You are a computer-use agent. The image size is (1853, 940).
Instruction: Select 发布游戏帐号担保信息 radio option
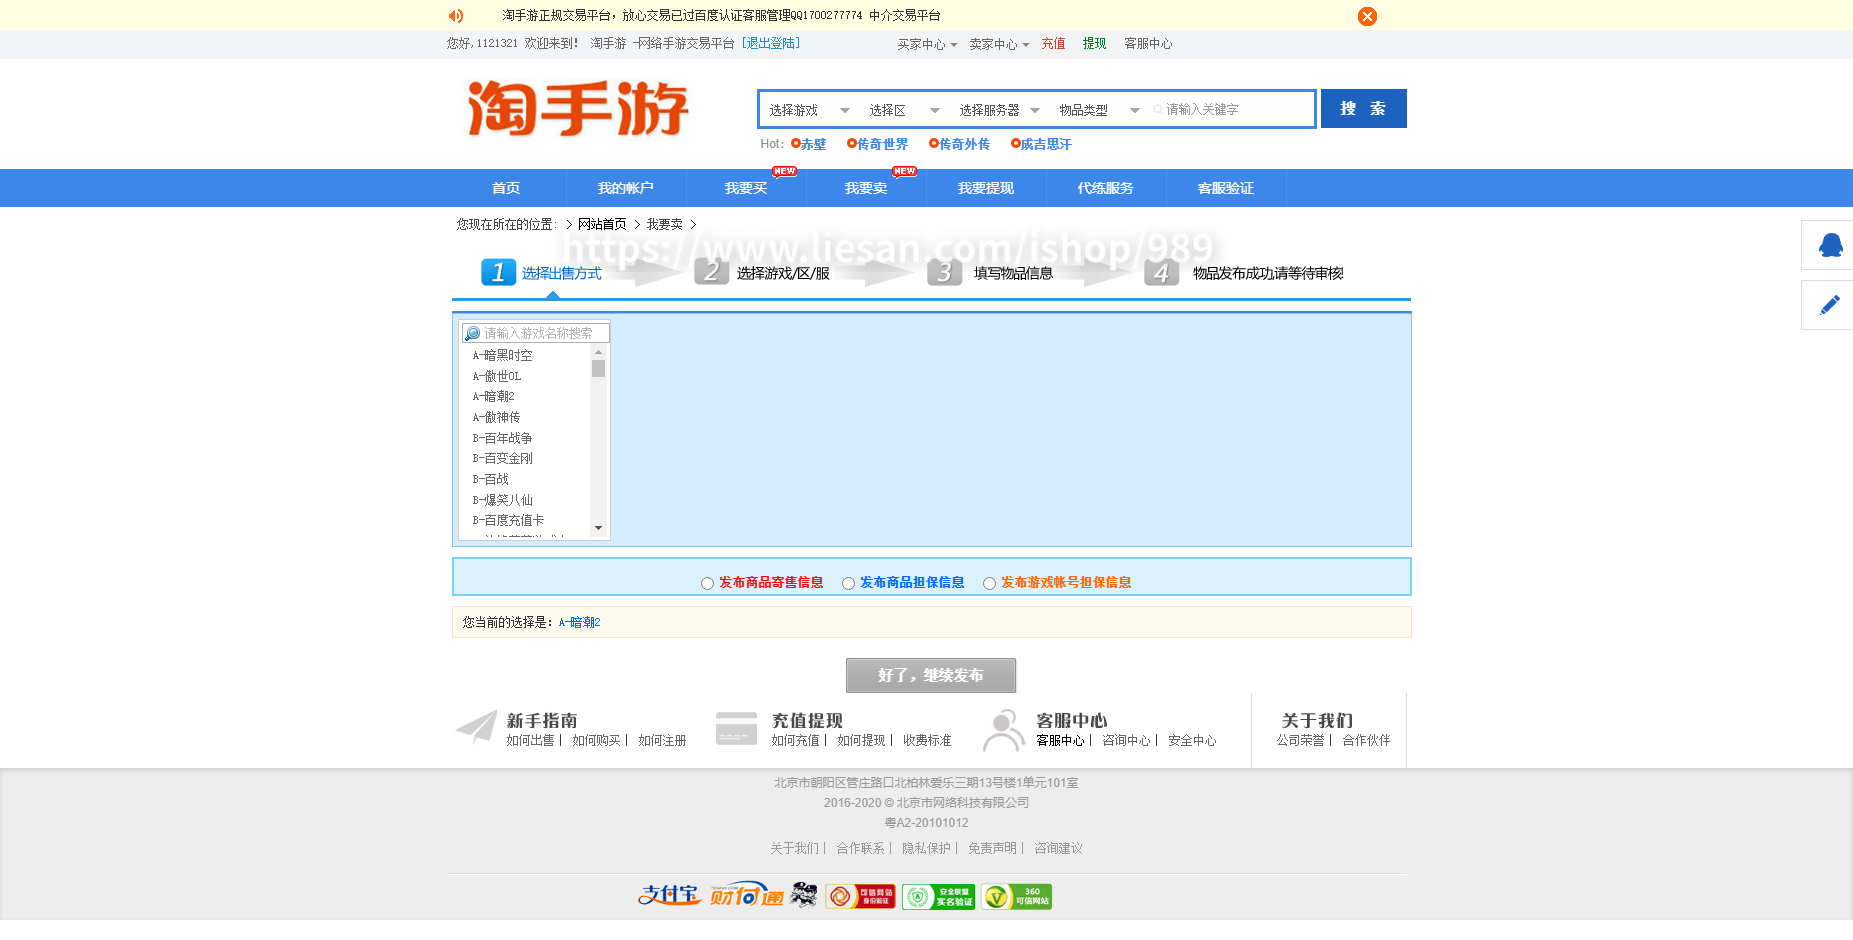[989, 583]
